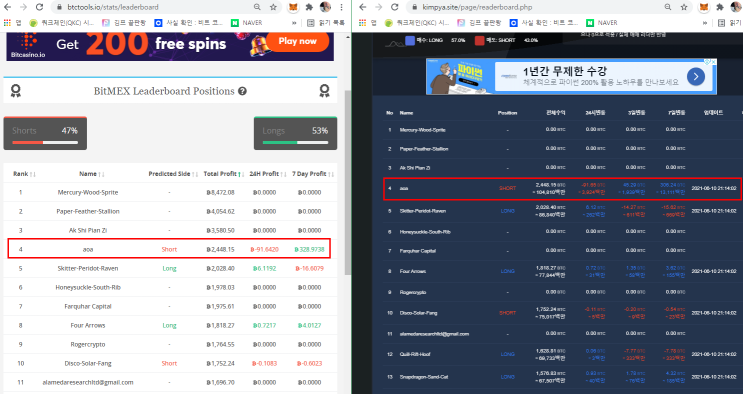The width and height of the screenshot is (743, 394).
Task: Click the Mercury-Wood-Sprite name in the btctools table
Action: [88, 192]
